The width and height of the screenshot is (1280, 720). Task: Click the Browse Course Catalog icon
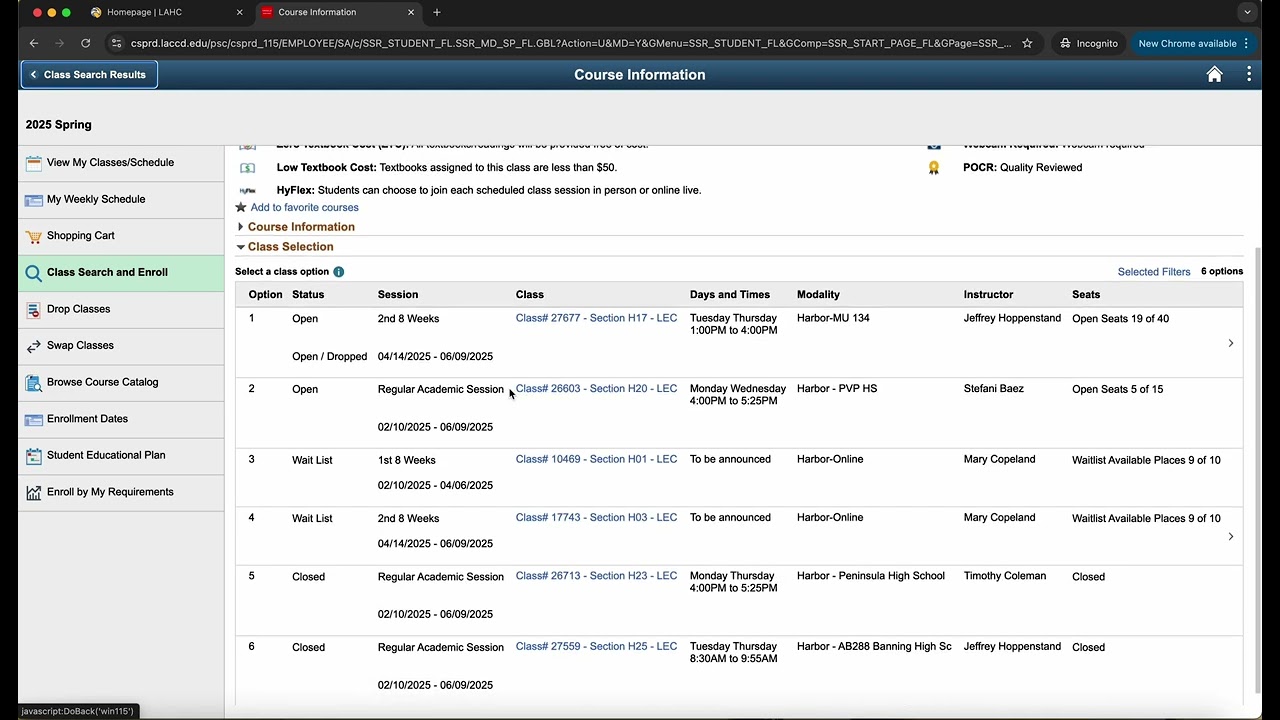coord(34,382)
